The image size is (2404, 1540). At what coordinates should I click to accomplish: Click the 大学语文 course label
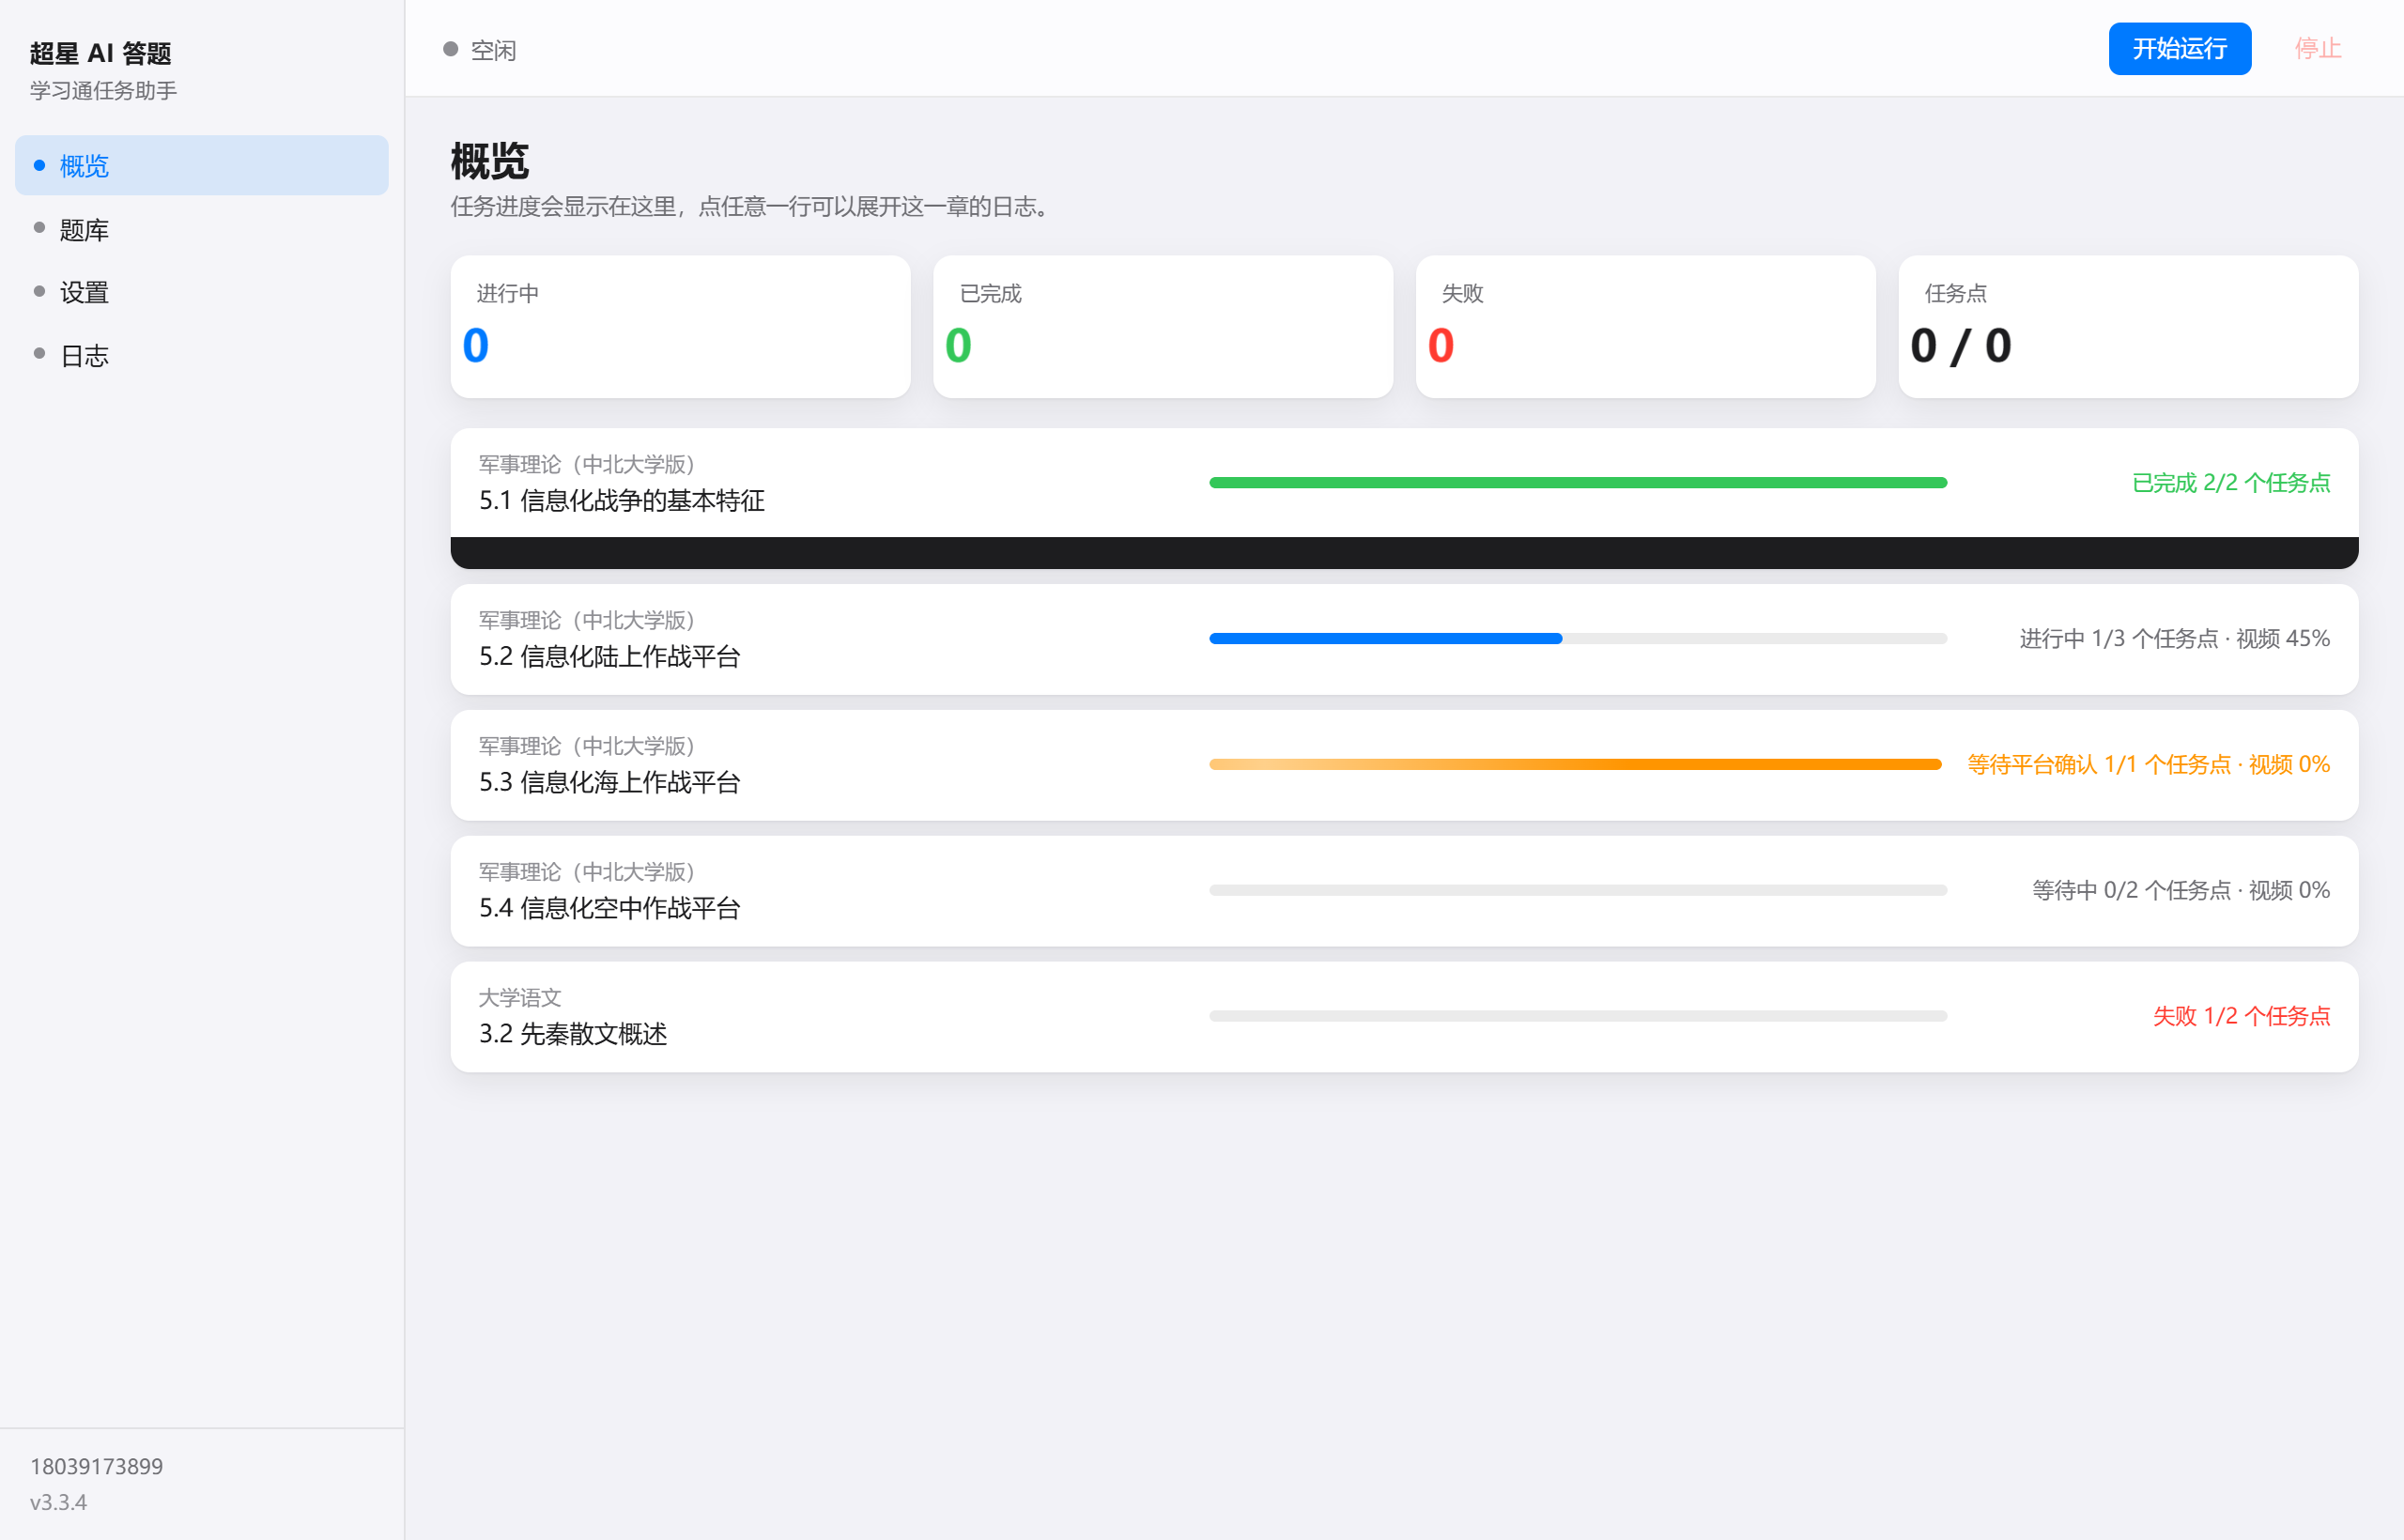point(520,998)
